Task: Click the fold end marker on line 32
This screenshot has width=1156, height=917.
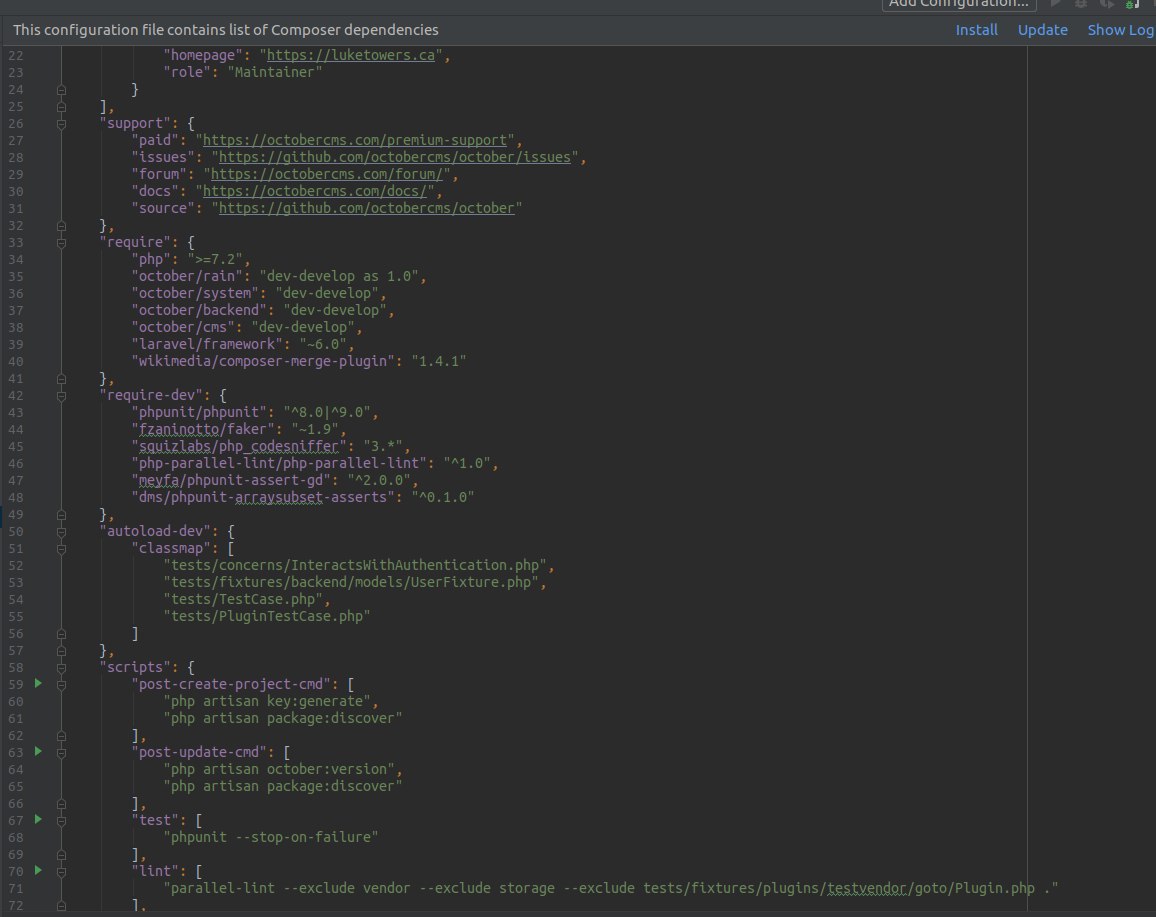Action: [x=61, y=226]
